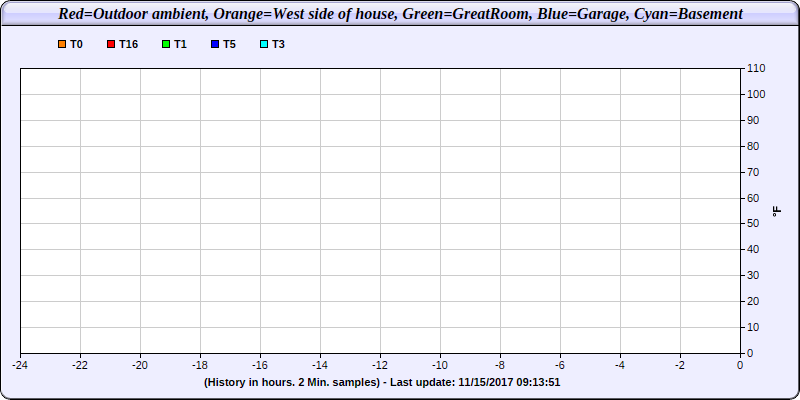Image resolution: width=800 pixels, height=400 pixels.
Task: Click the -12 hour x-axis label
Action: 380,365
